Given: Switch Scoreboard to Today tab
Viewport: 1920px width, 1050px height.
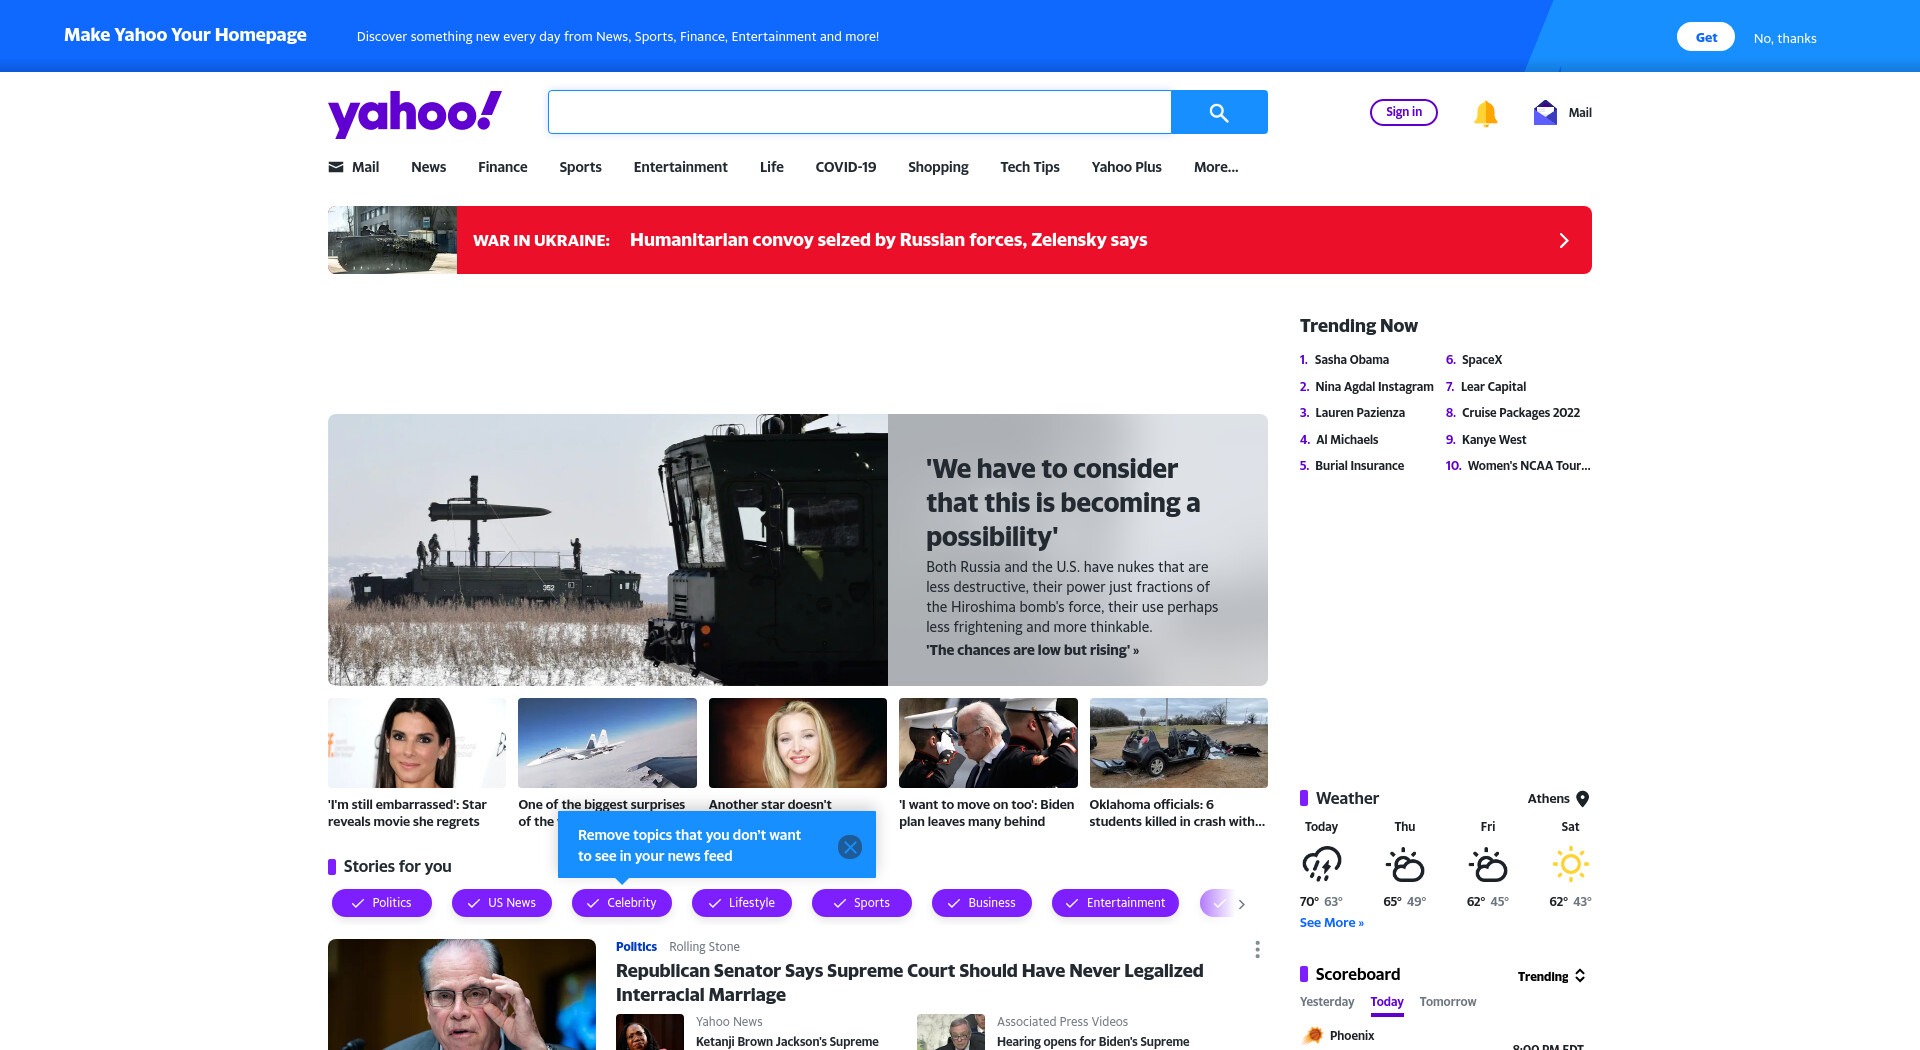Looking at the screenshot, I should click(x=1387, y=1002).
